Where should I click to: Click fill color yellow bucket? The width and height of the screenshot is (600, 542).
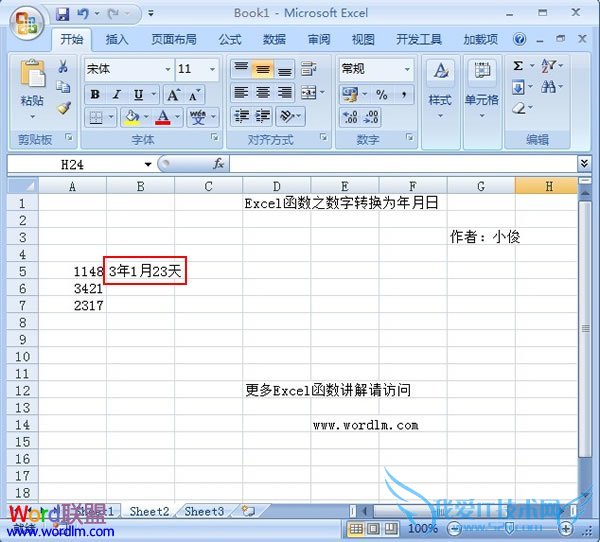(132, 117)
